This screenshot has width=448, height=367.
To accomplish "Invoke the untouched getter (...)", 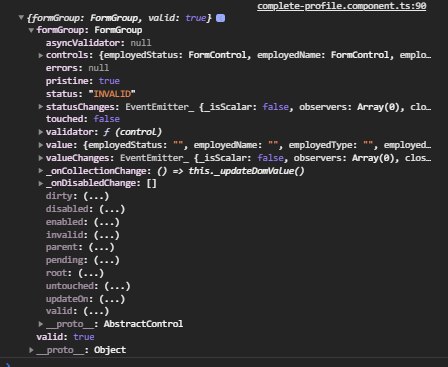I will (117, 286).
